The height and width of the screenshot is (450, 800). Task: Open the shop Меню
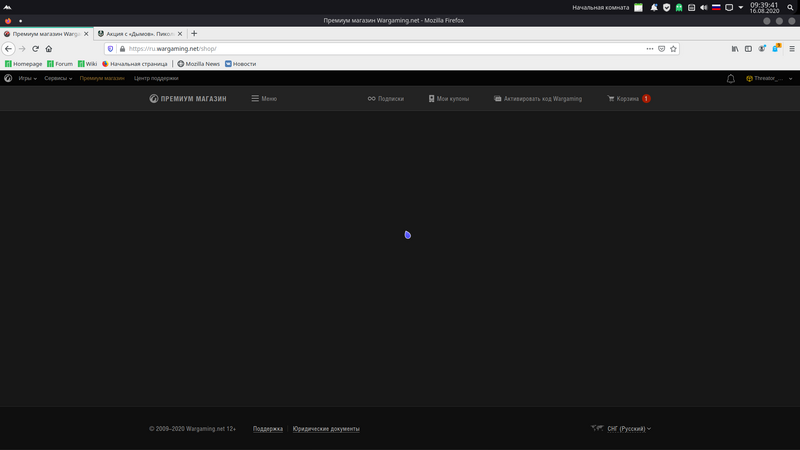point(264,99)
